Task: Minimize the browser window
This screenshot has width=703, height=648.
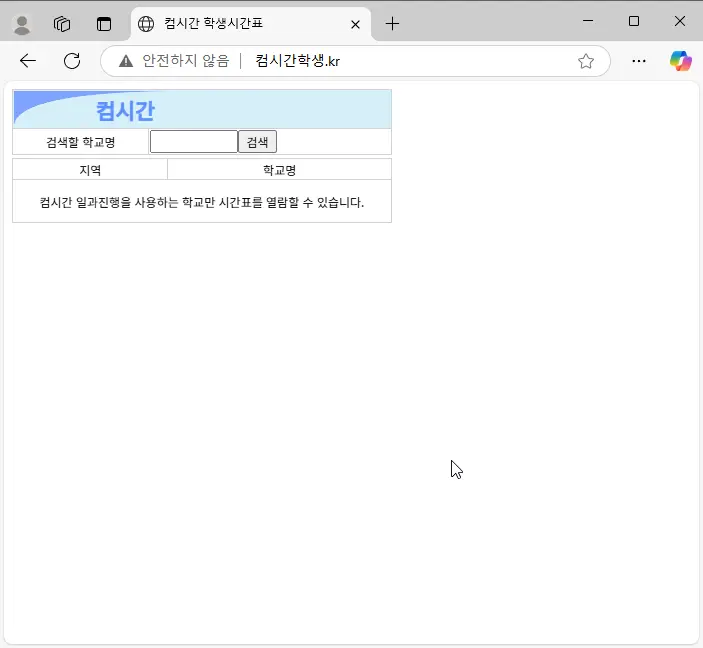Action: (x=588, y=21)
